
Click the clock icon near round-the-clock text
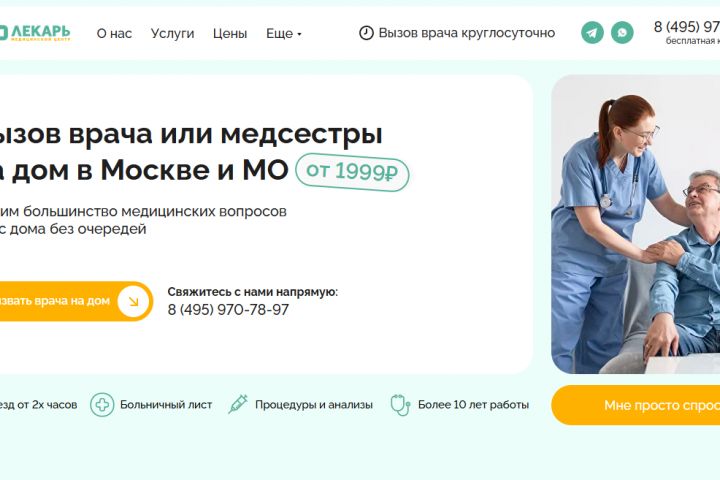[x=366, y=33]
